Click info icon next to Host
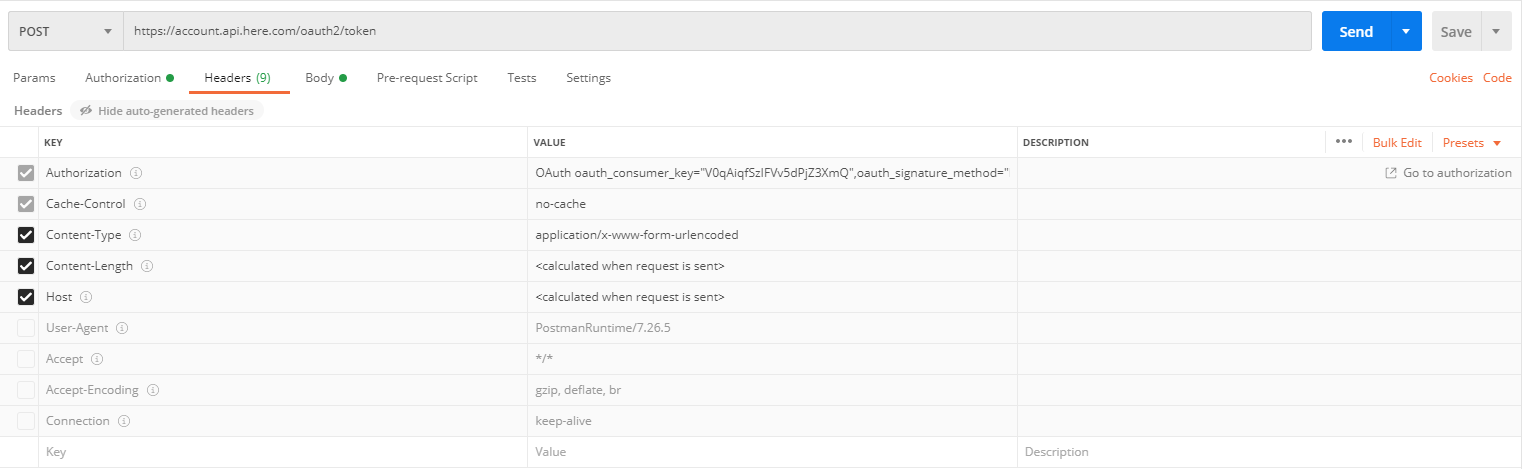Screen dimensions: 1522x469 coord(86,297)
